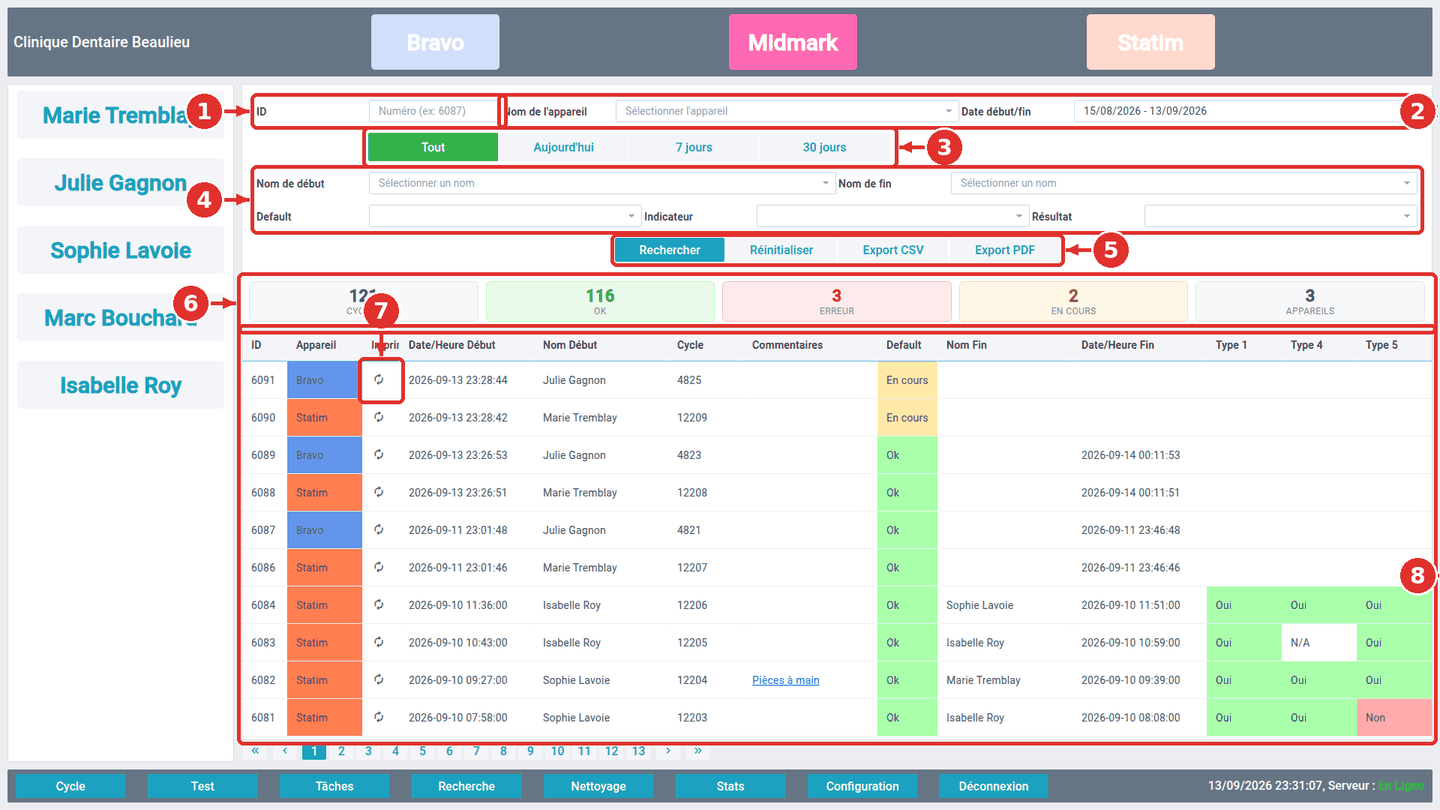This screenshot has height=810, width=1440.
Task: Click the reprint icon in row 6090
Action: tap(379, 417)
